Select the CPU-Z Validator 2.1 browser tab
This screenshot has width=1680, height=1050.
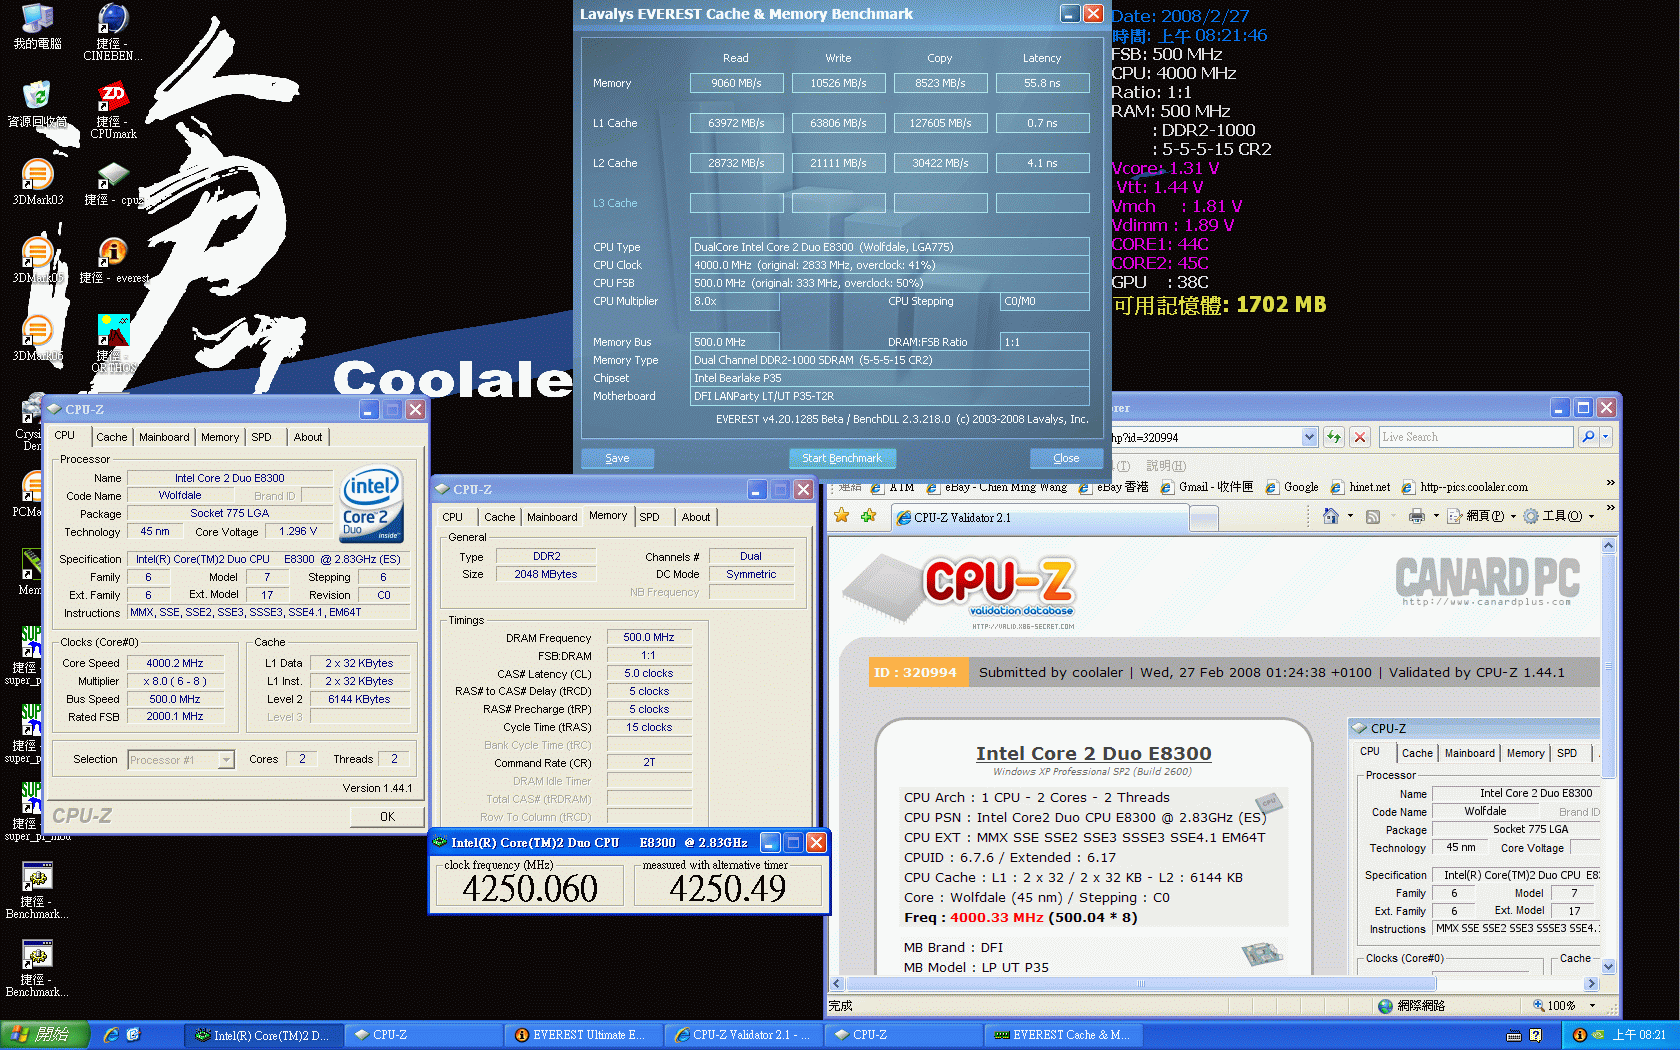[x=1040, y=517]
